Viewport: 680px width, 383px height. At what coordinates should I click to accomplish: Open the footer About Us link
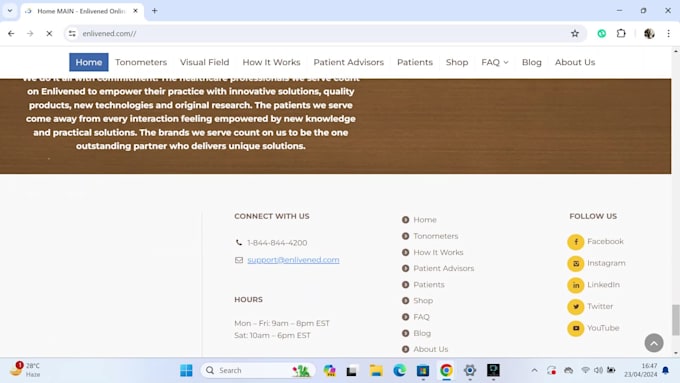tap(430, 349)
